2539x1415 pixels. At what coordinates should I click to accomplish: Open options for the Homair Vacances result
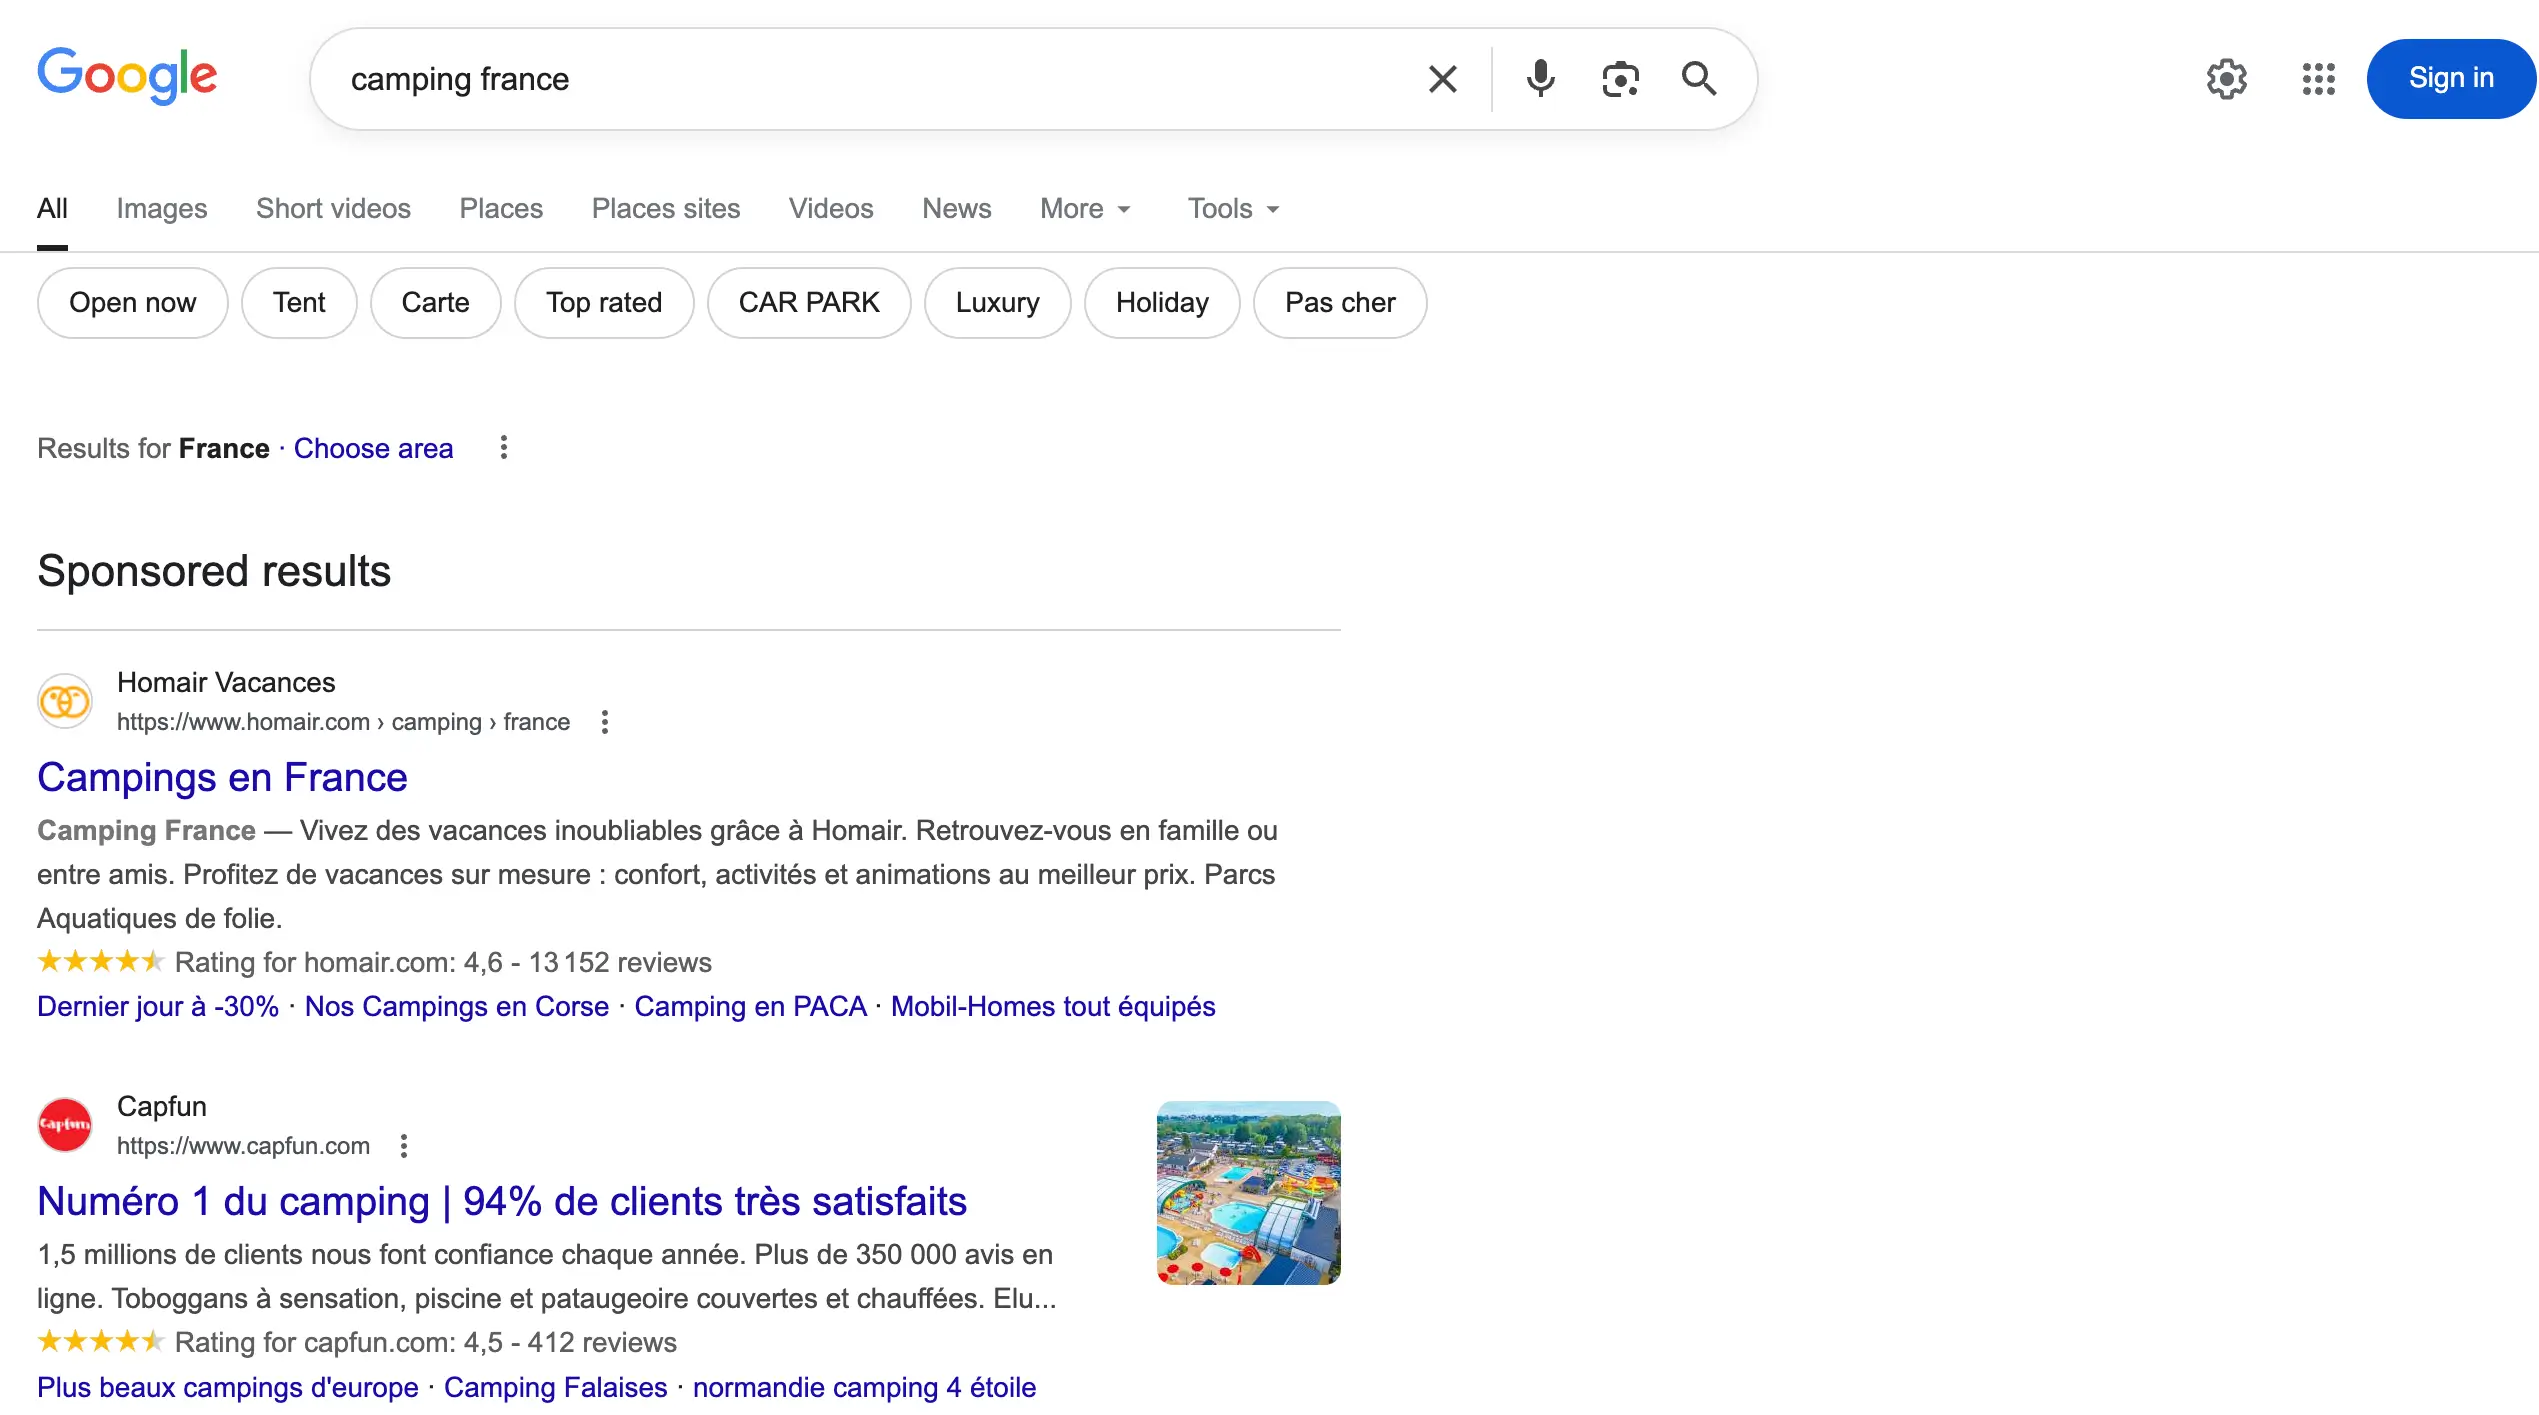point(605,721)
